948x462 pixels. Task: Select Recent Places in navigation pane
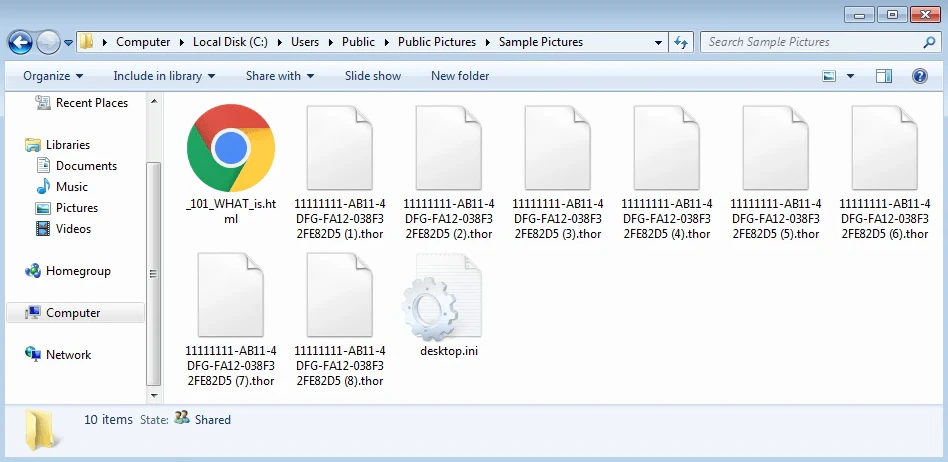(92, 103)
